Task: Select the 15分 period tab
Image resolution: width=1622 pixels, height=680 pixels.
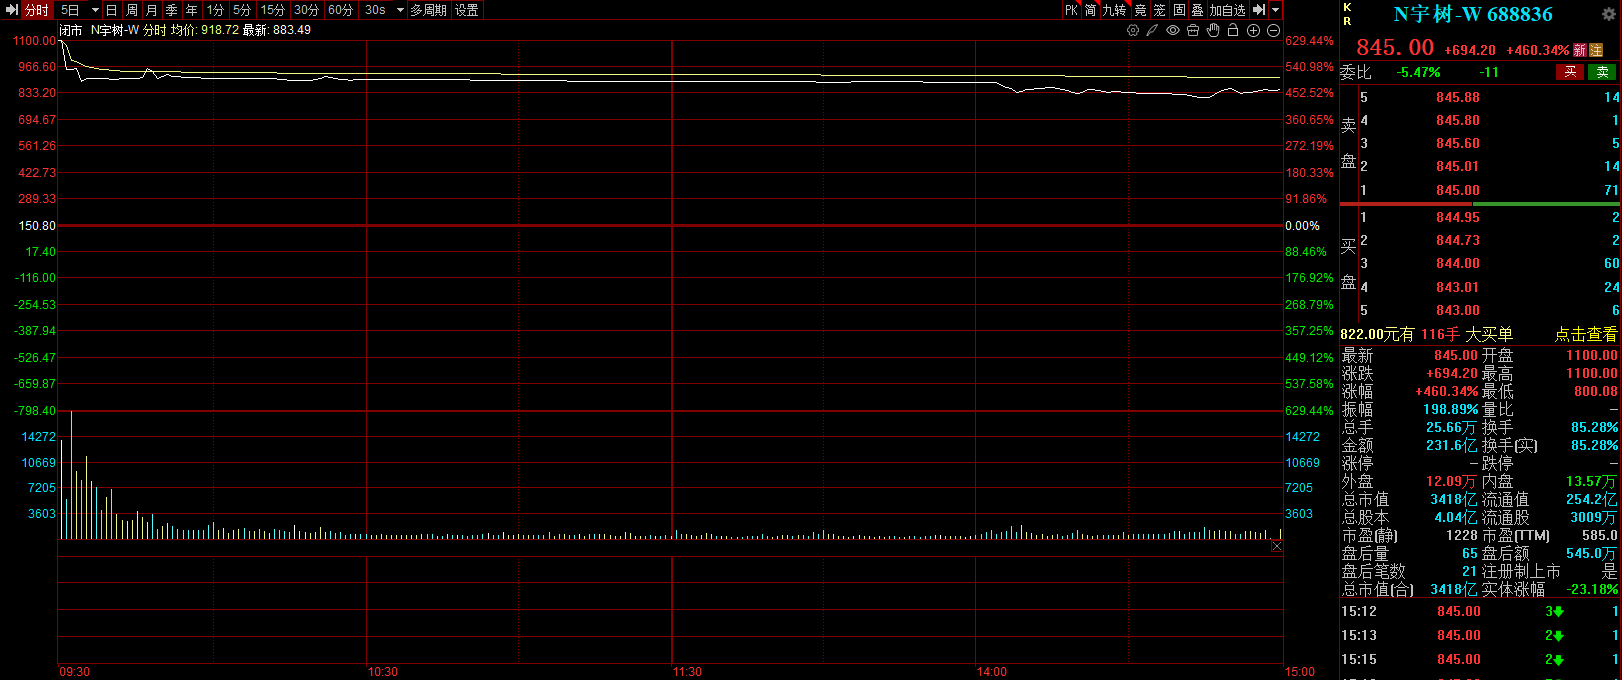Action: click(273, 10)
